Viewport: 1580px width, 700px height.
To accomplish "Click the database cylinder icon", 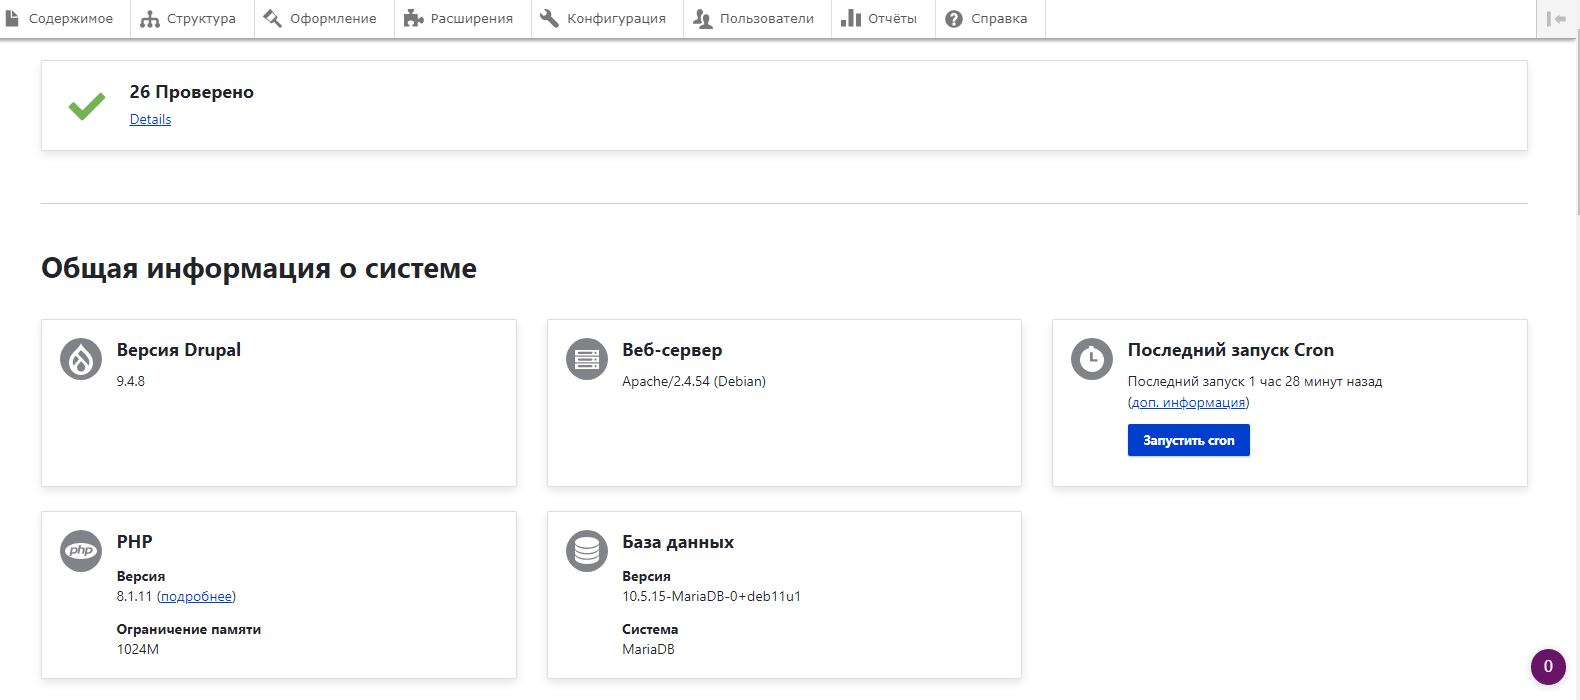I will pyautogui.click(x=587, y=551).
